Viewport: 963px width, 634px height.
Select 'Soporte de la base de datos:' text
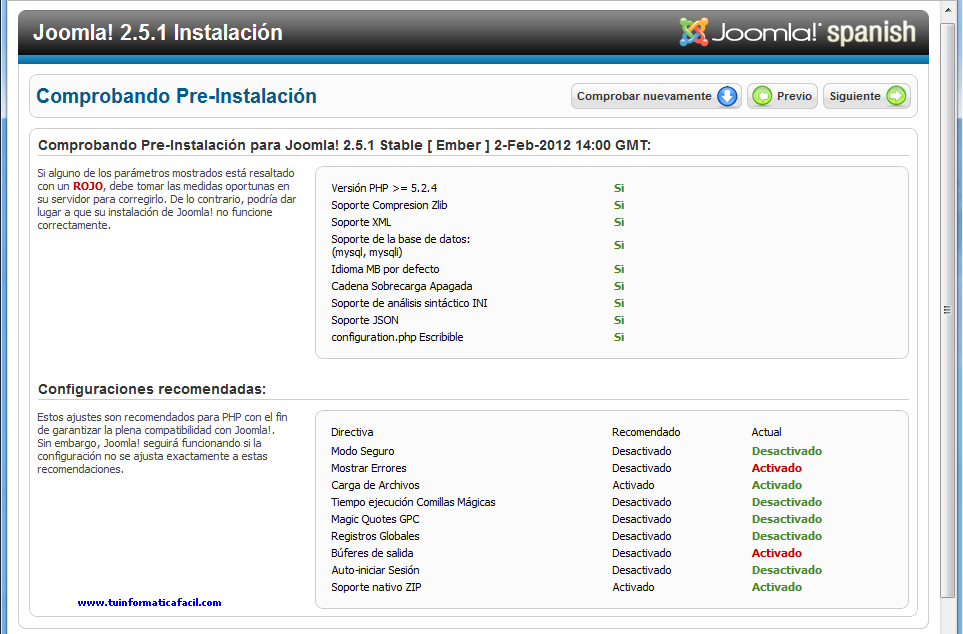[x=400, y=239]
